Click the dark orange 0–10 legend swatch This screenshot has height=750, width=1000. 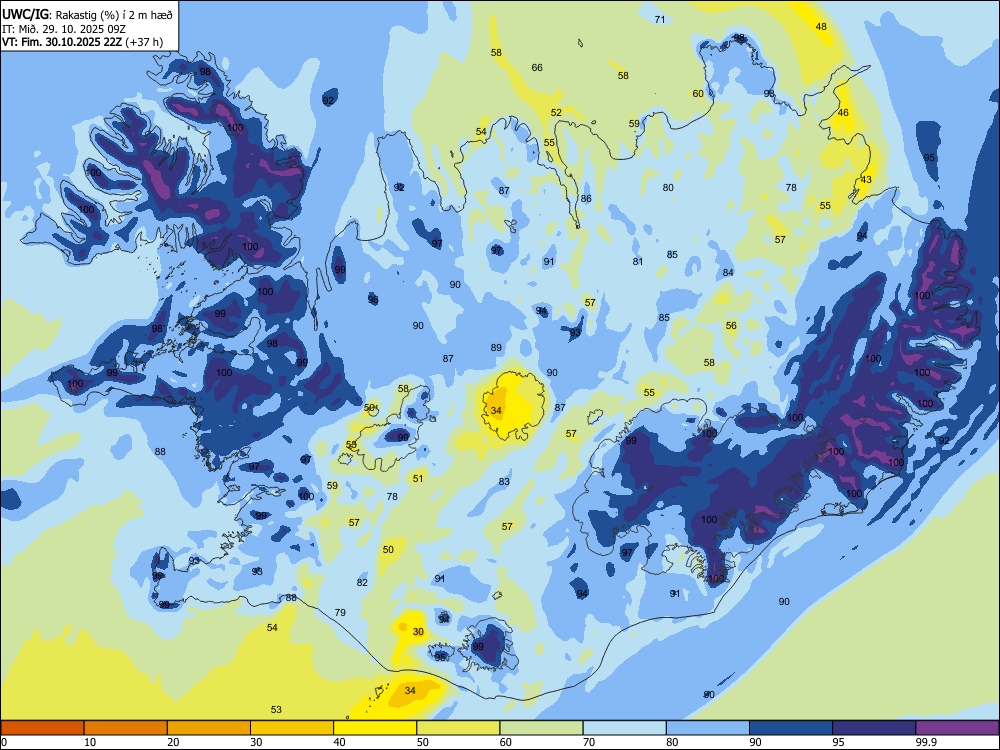(42, 728)
